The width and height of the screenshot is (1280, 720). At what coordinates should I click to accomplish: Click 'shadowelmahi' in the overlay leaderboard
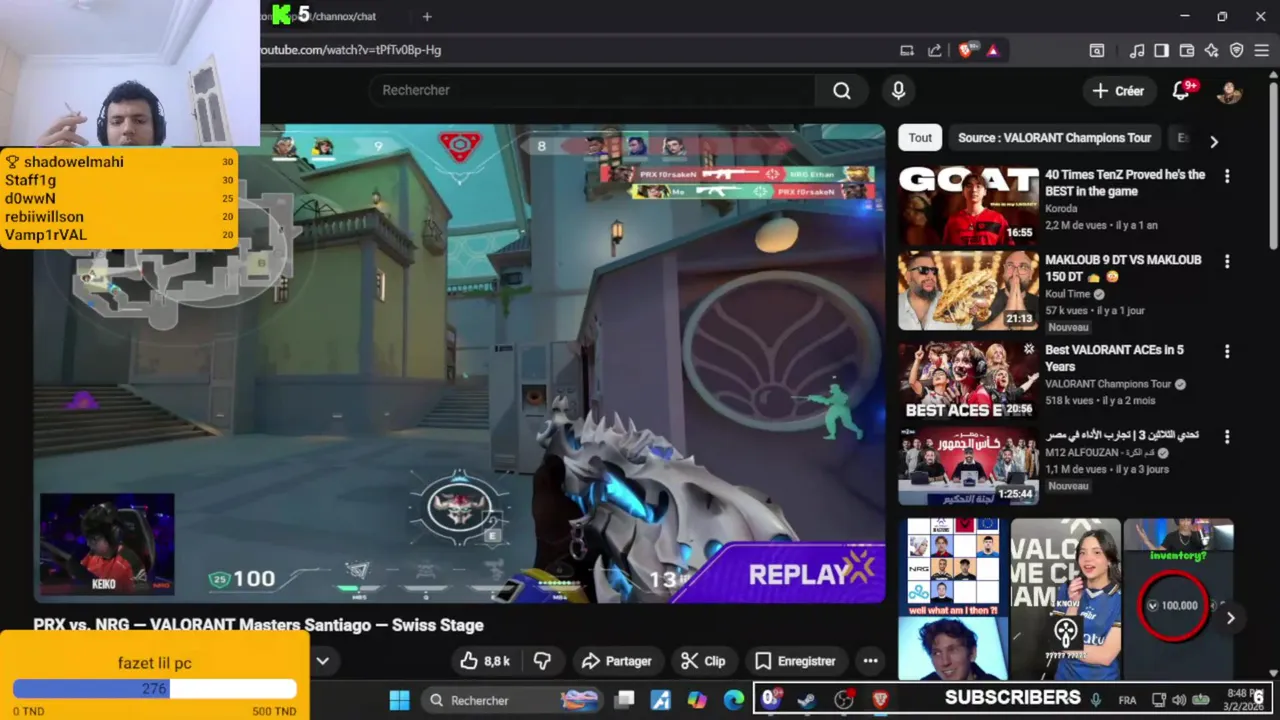tap(74, 162)
